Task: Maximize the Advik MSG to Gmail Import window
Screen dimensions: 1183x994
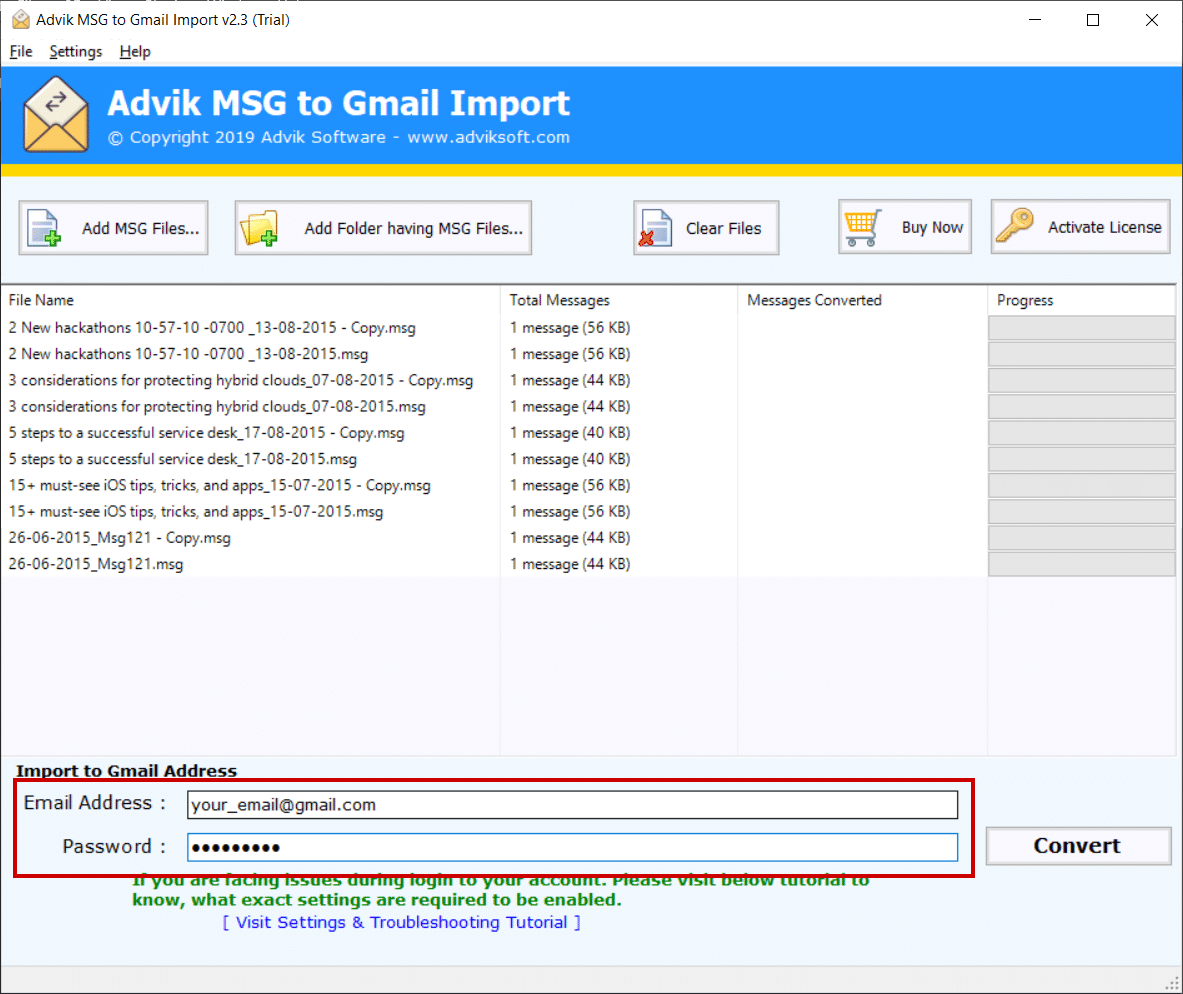Action: [x=1092, y=20]
